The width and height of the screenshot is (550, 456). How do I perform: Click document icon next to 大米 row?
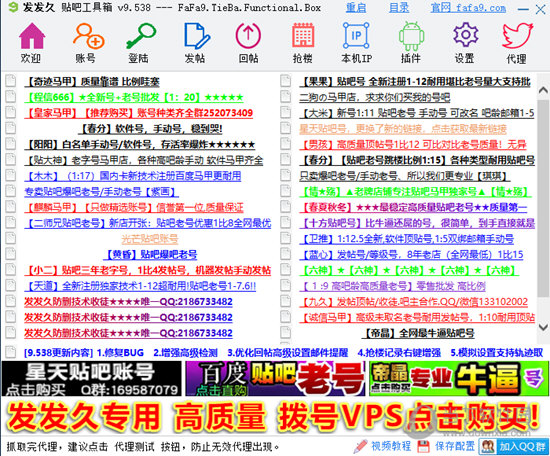[286, 112]
